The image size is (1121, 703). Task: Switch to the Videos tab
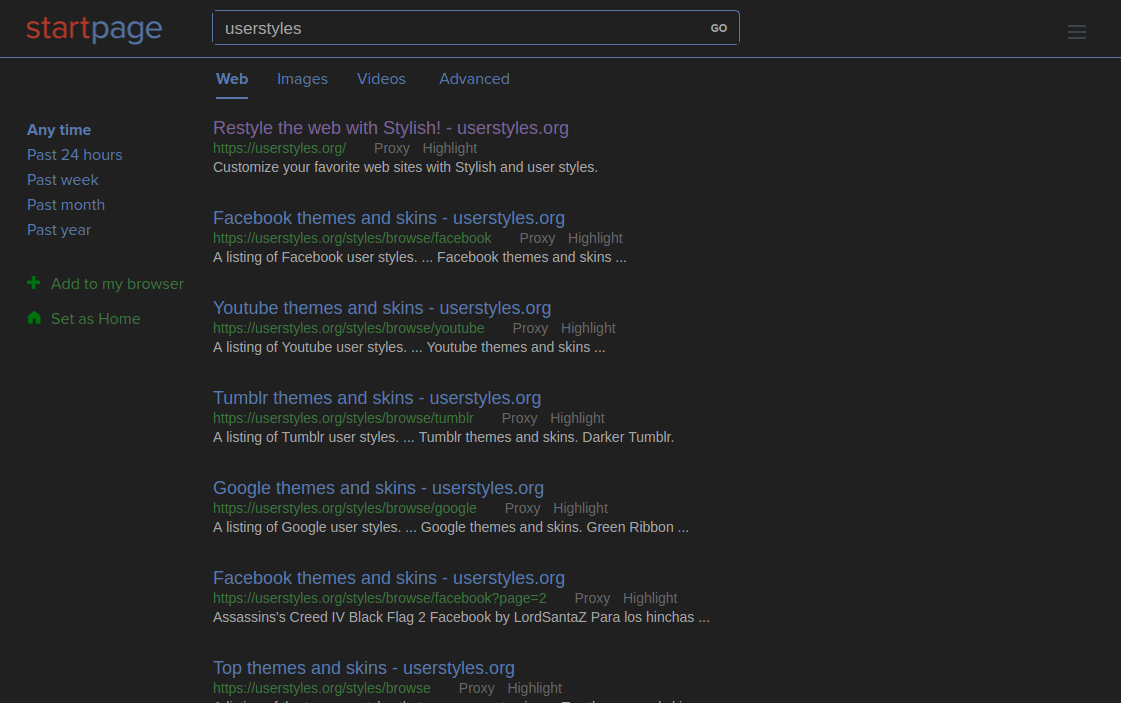pyautogui.click(x=381, y=79)
